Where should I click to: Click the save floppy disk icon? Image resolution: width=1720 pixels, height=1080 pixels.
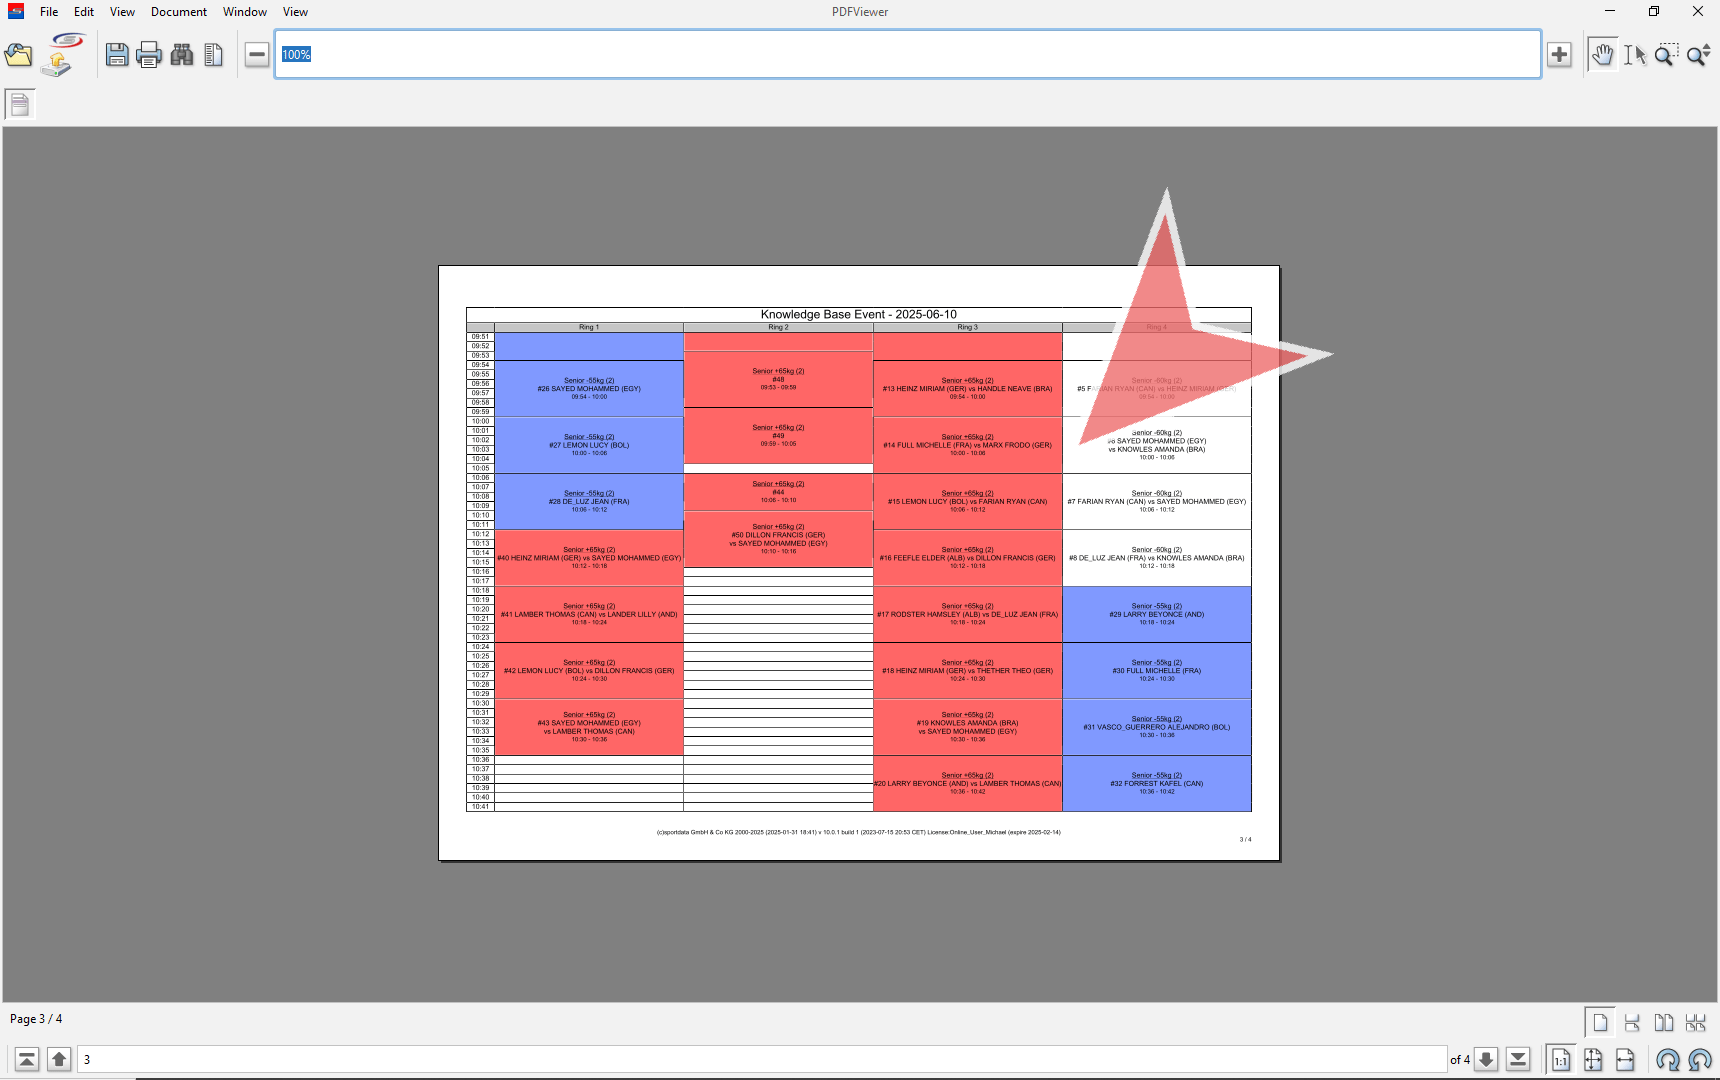117,55
